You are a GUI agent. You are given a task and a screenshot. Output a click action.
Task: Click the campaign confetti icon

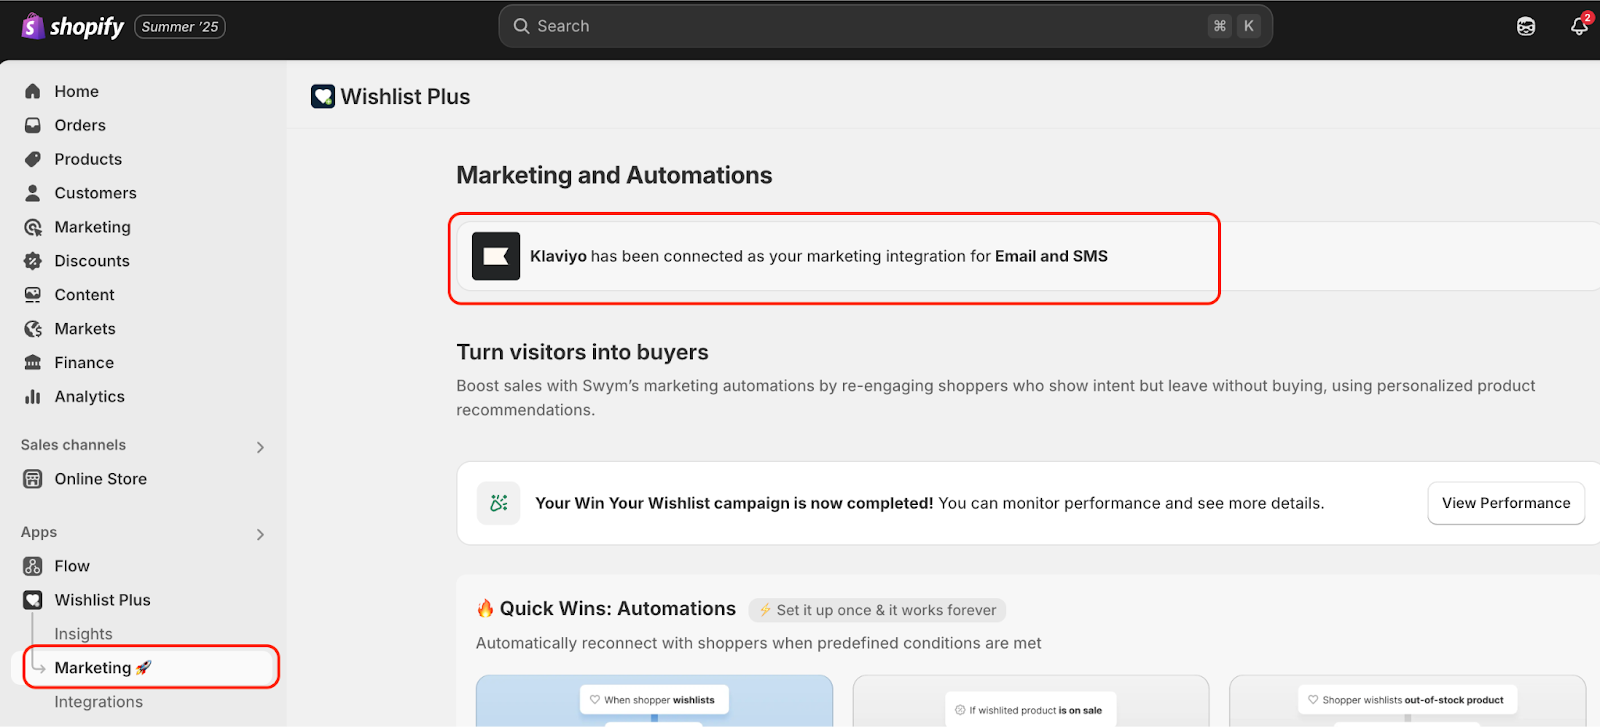(499, 503)
